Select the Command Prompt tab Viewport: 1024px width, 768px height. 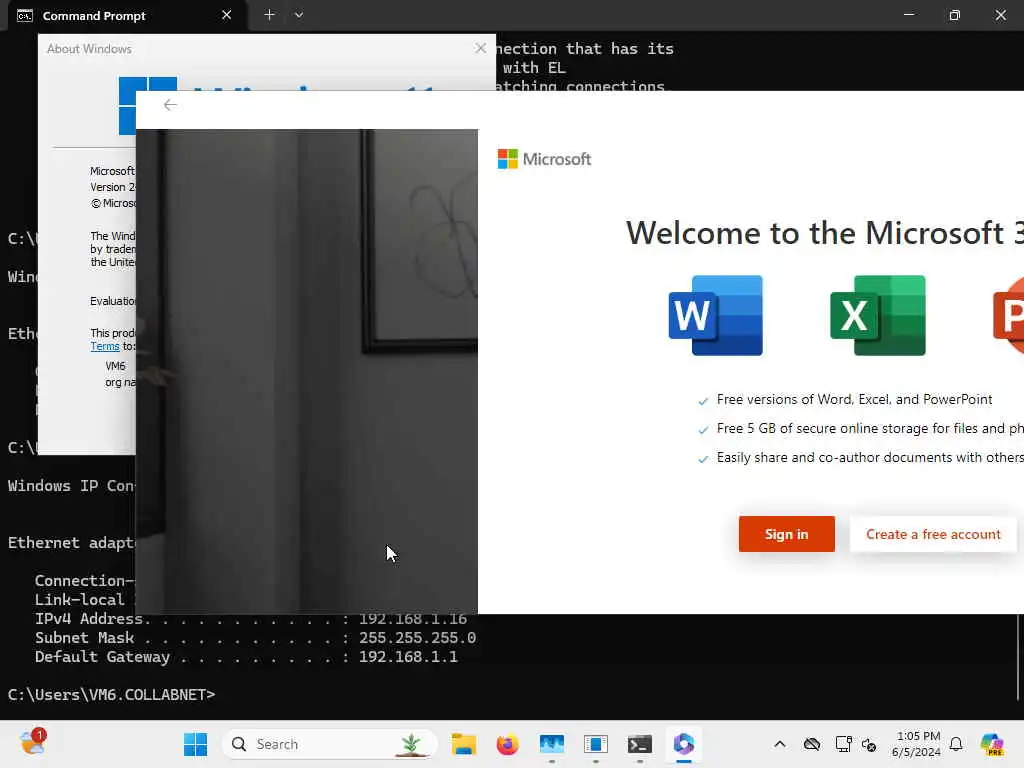click(x=127, y=16)
